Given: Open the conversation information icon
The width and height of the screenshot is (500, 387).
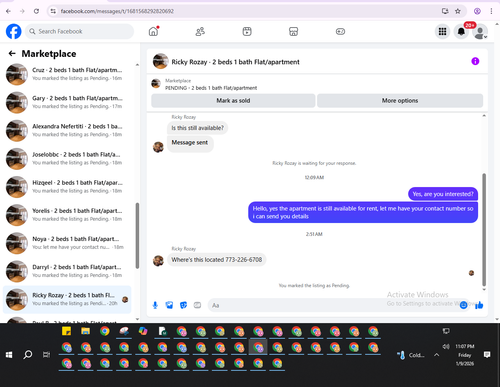Looking at the screenshot, I should tap(475, 61).
